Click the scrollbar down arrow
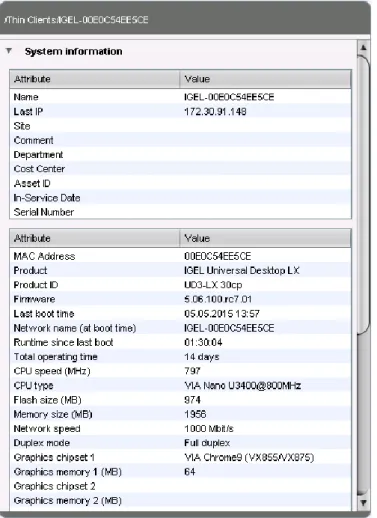Screen dimensions: 377x518 click(x=363, y=502)
